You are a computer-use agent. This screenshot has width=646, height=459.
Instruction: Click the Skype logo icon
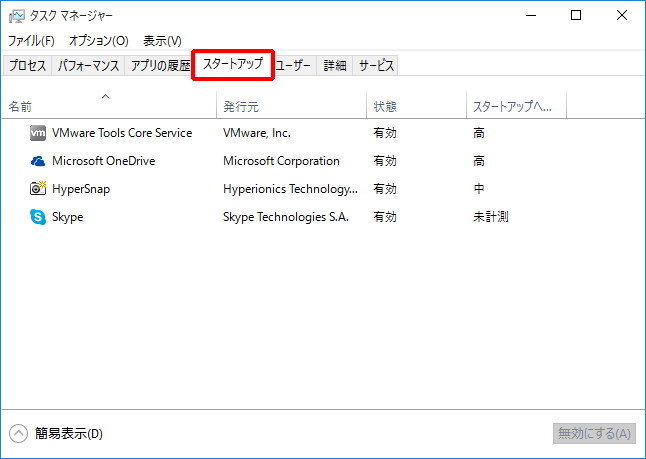pyautogui.click(x=38, y=217)
